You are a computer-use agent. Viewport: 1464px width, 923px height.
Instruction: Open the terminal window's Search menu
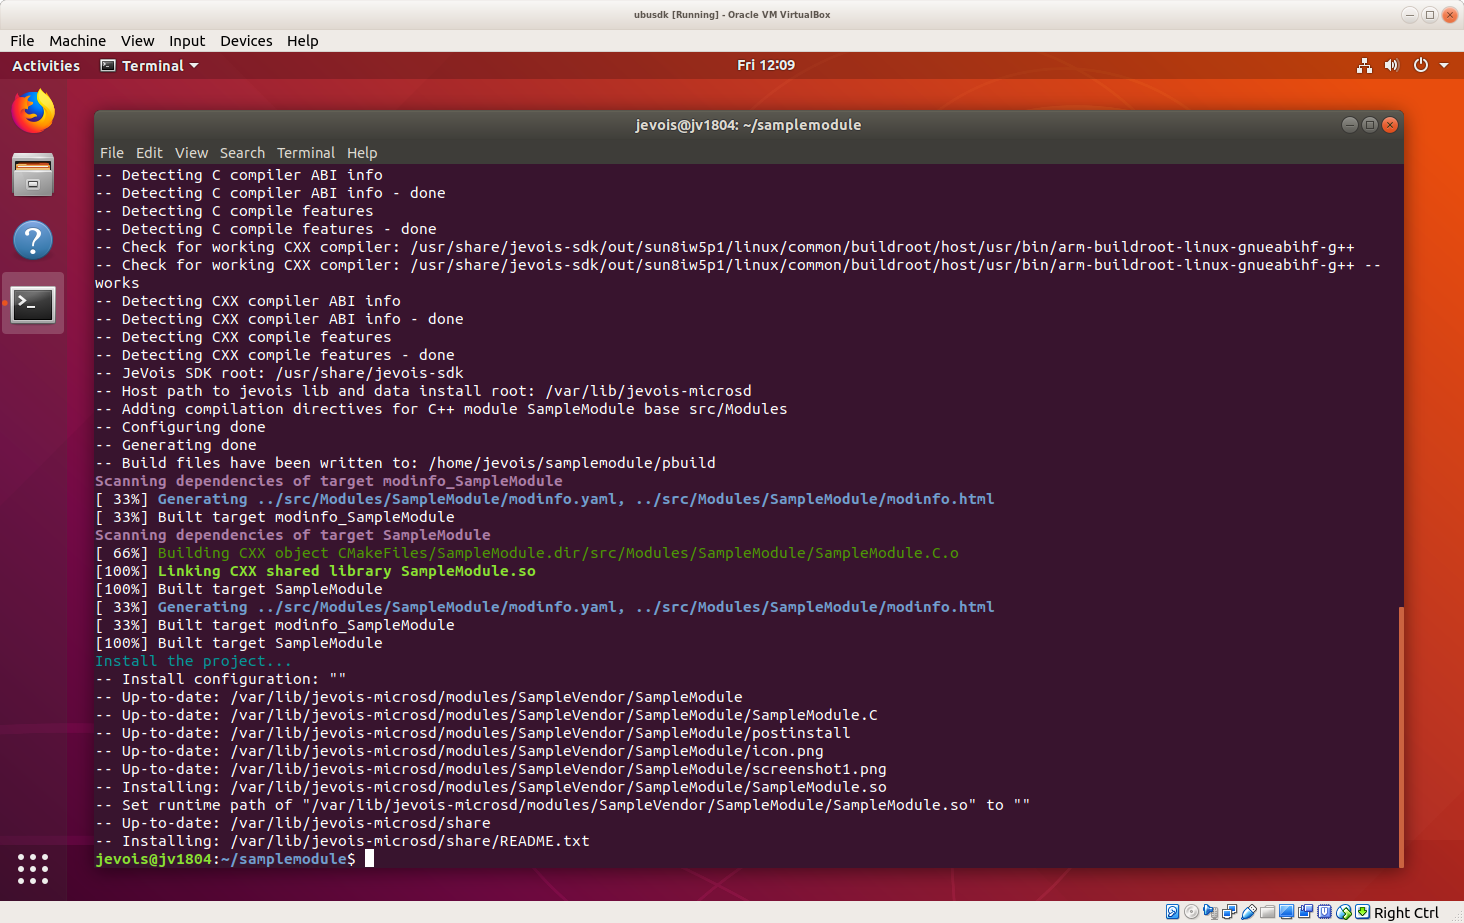[x=242, y=153]
